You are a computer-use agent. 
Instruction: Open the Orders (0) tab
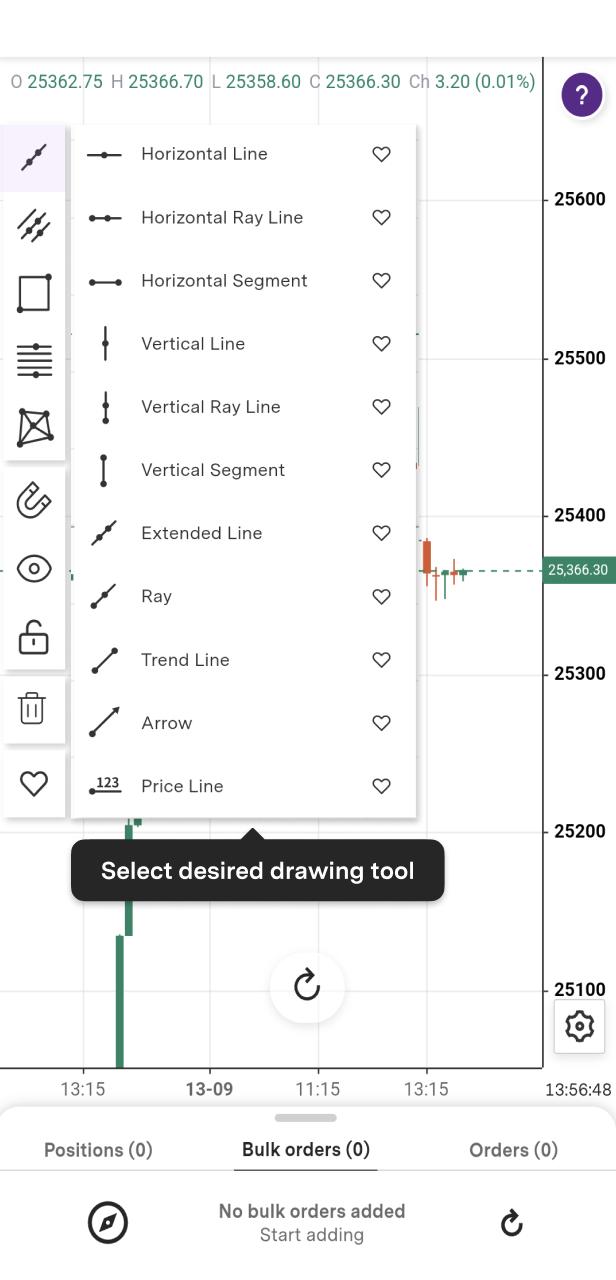pyautogui.click(x=513, y=1150)
